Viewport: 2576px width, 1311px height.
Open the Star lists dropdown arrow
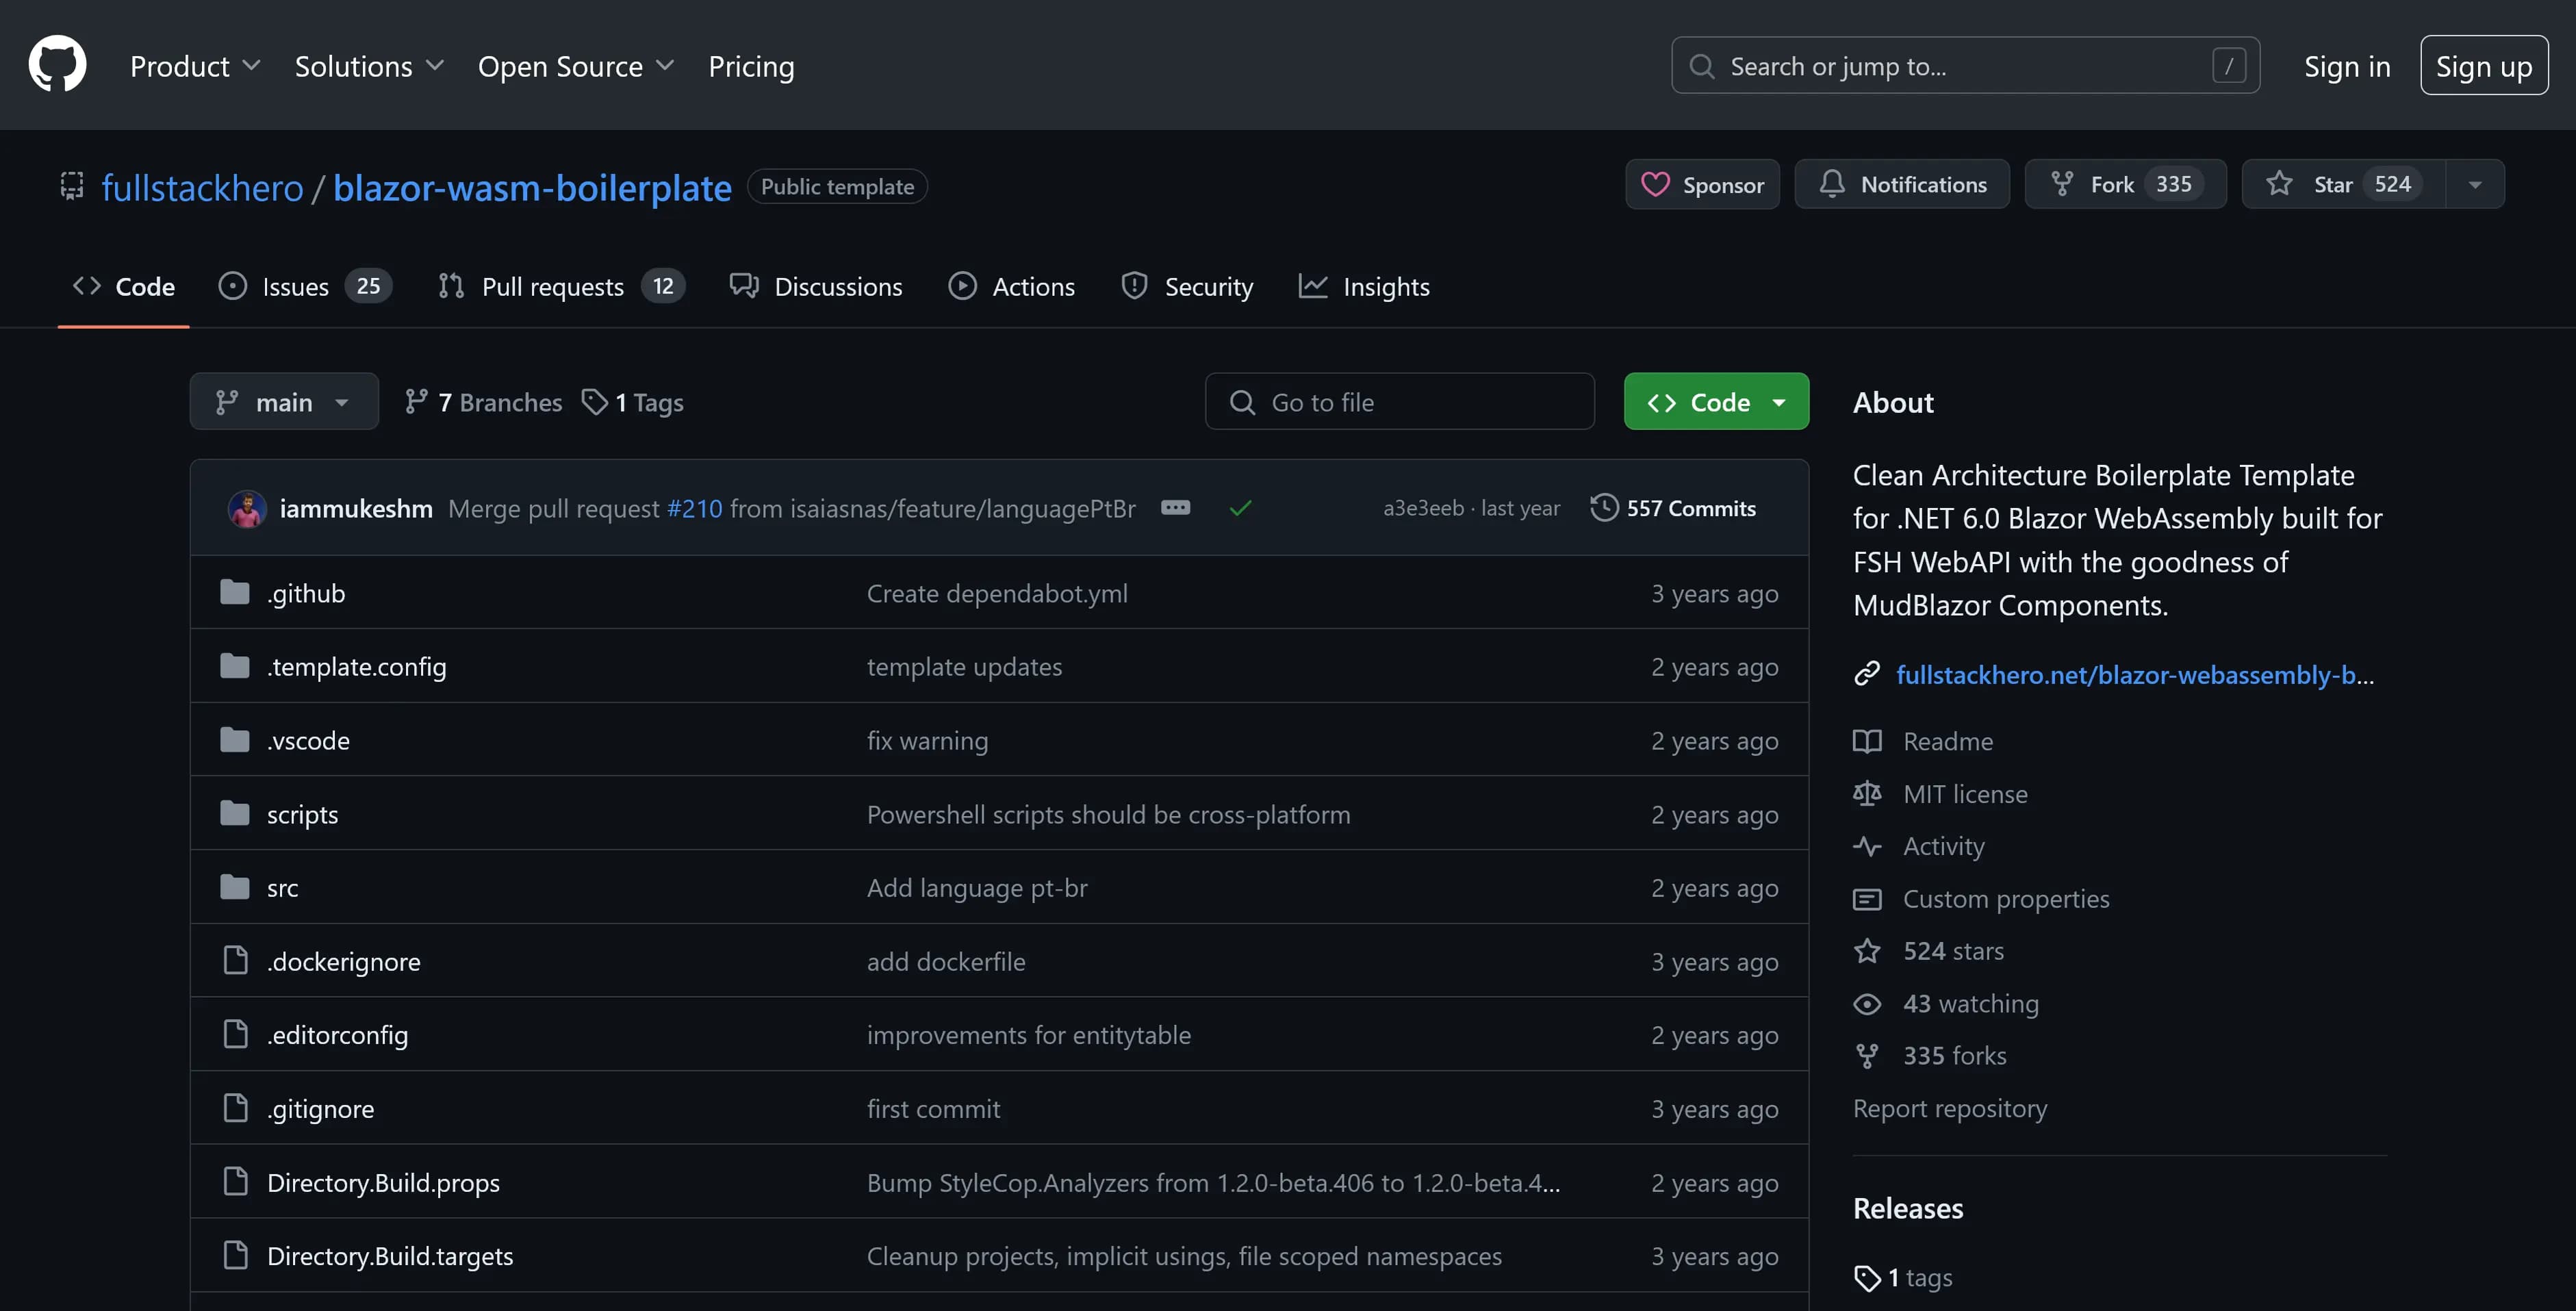click(x=2475, y=184)
